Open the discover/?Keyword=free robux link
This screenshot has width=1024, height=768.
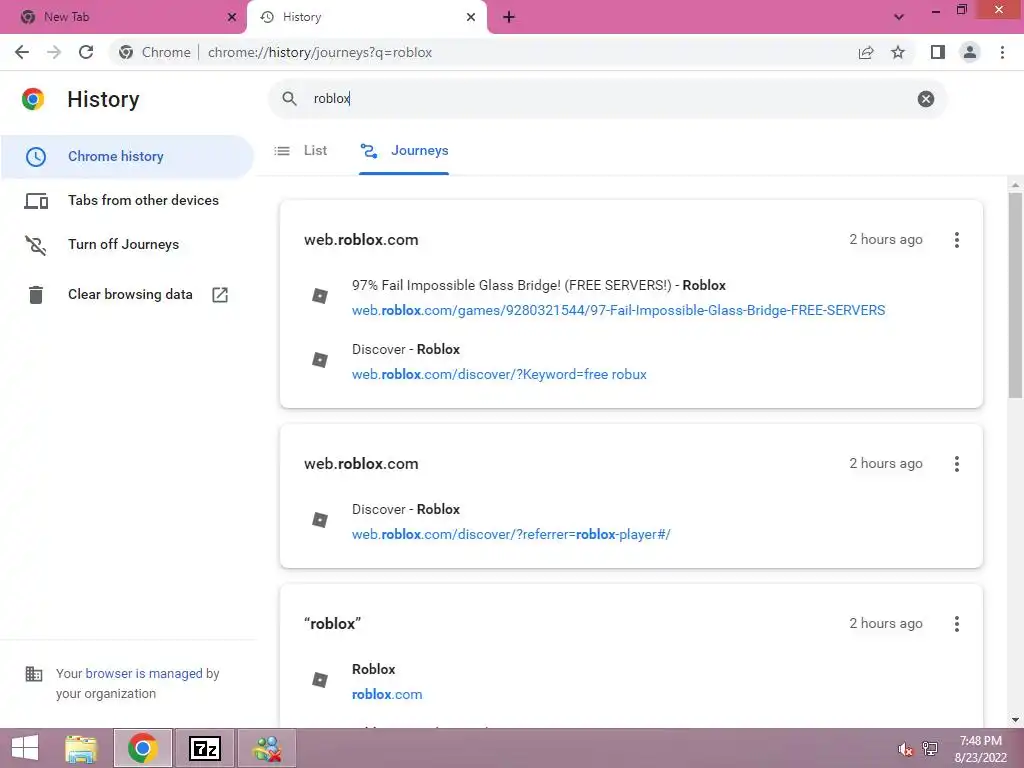(x=499, y=374)
